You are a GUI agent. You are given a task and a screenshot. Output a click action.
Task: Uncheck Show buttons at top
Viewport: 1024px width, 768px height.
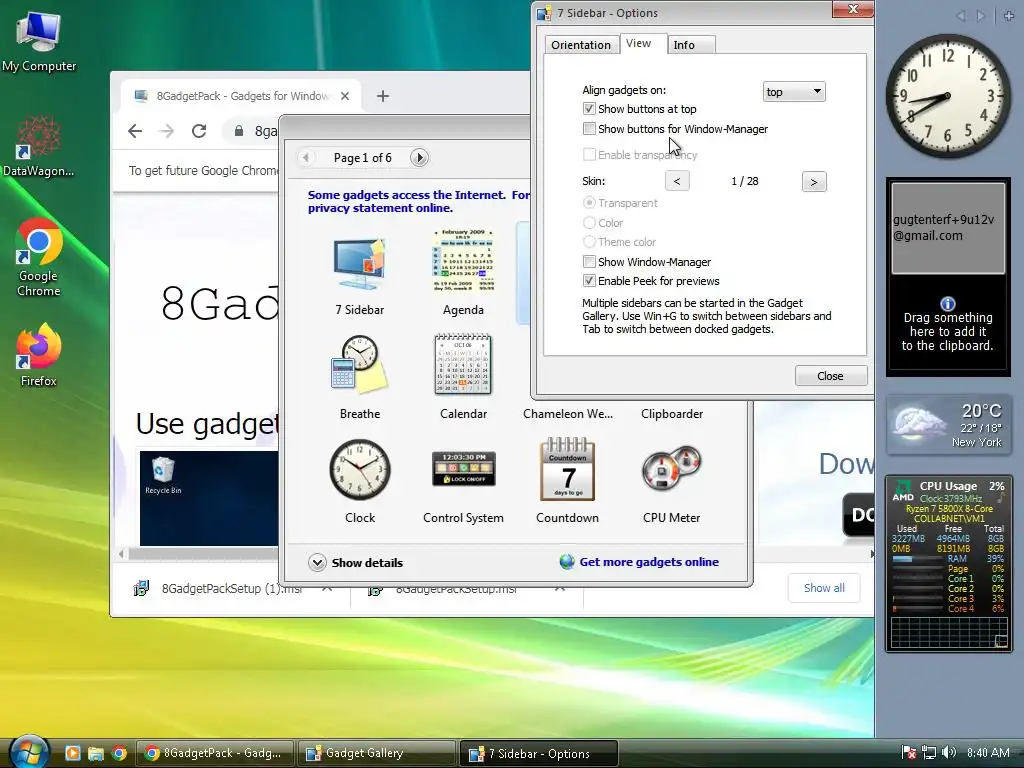589,108
